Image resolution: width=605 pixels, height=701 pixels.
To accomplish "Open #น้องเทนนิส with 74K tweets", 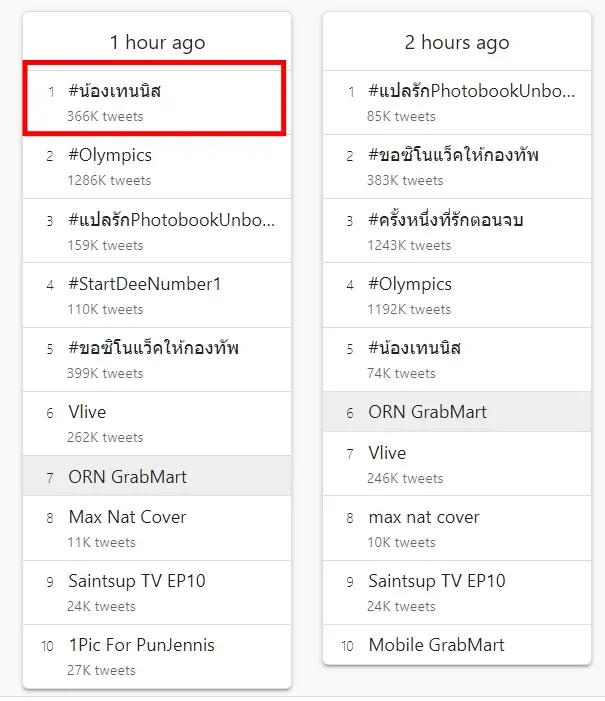I will point(414,348).
